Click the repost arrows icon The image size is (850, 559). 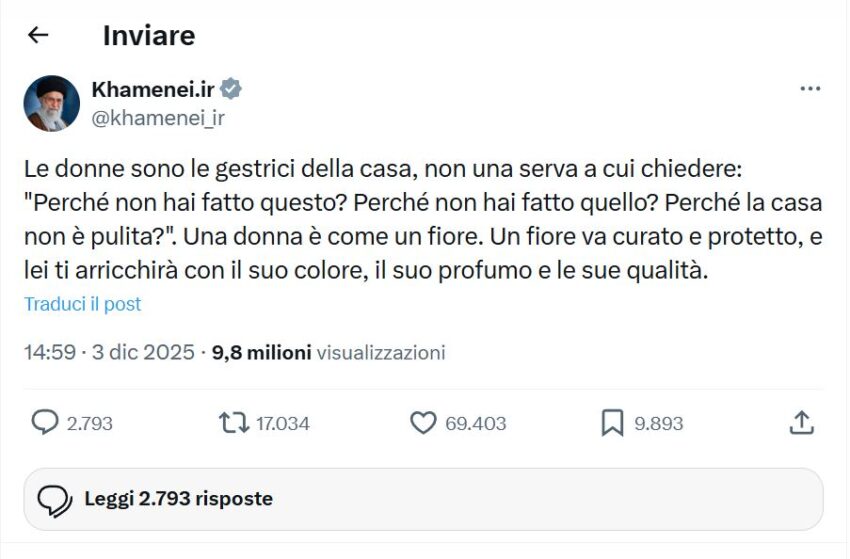232,423
